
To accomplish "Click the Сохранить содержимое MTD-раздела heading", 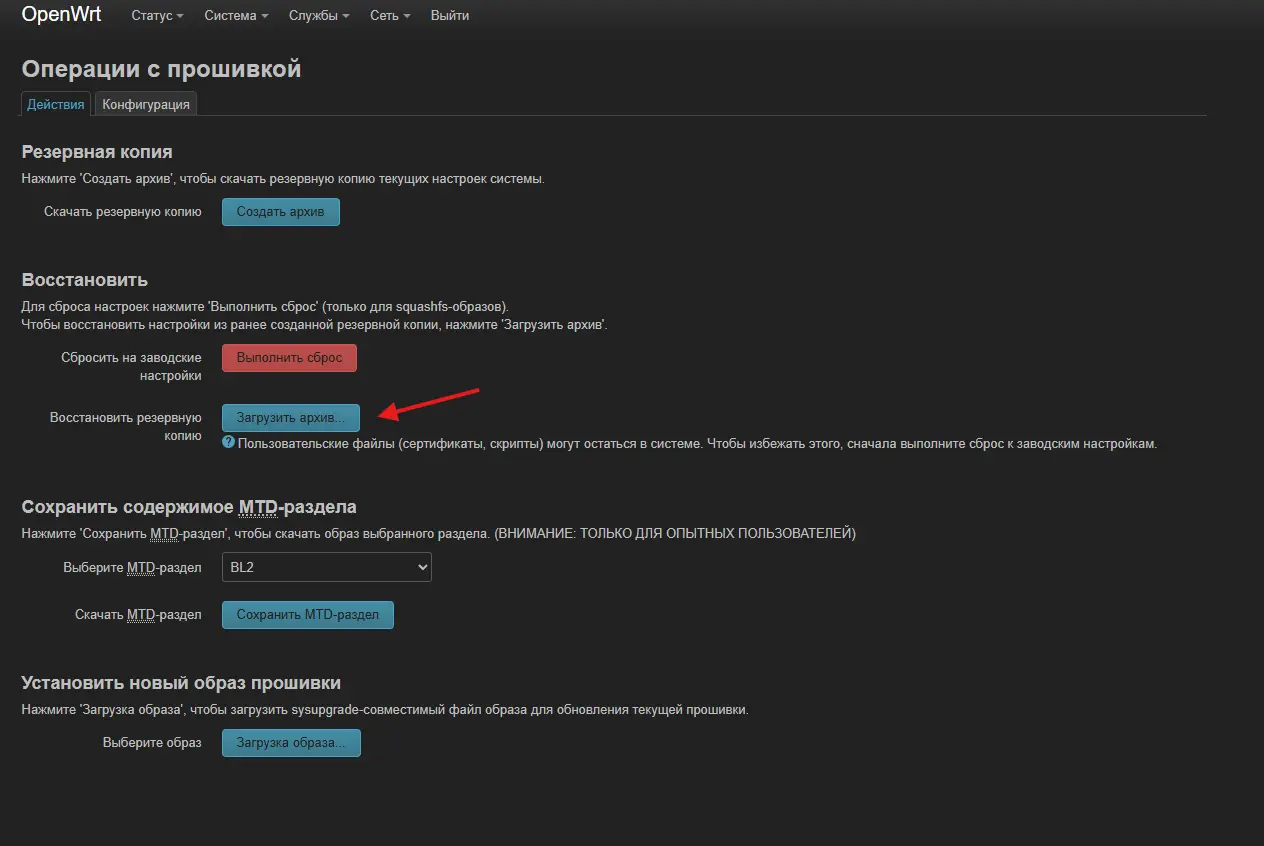I will [189, 507].
